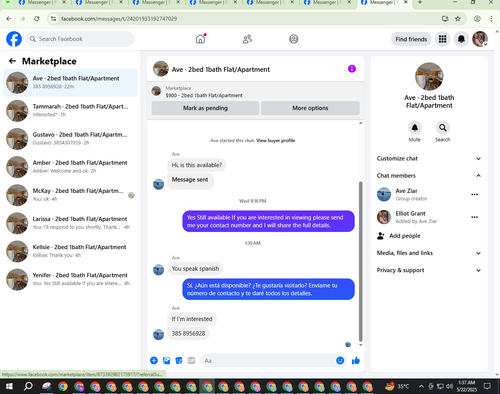Image resolution: width=500 pixels, height=394 pixels.
Task: Go to the Home feed icon
Action: (x=200, y=39)
